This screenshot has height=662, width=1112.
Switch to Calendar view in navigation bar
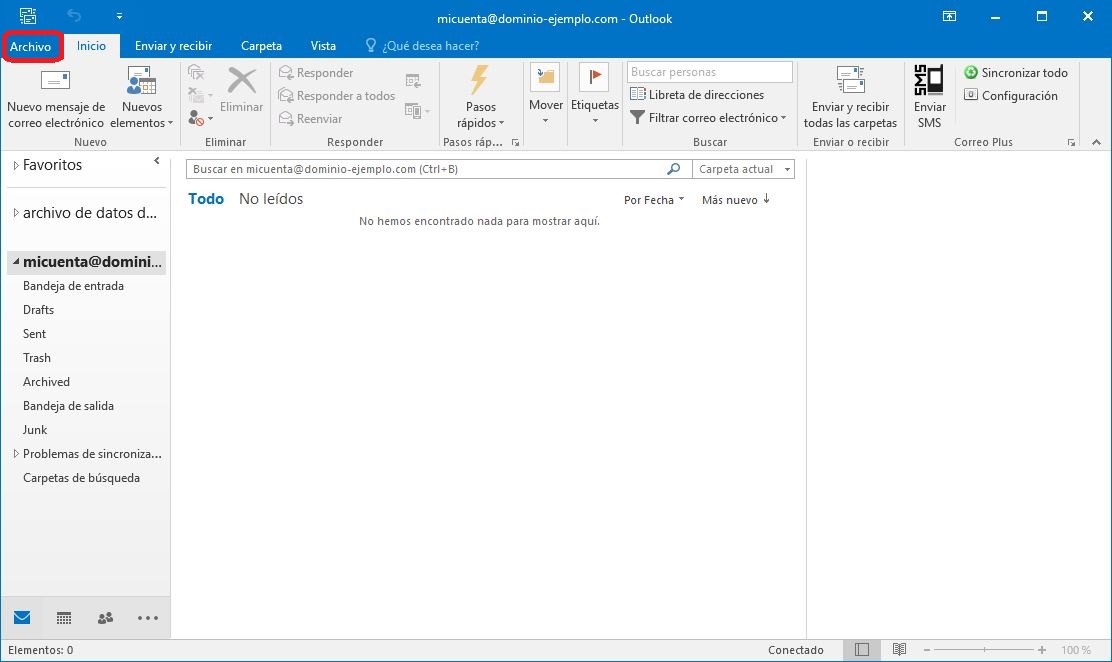[64, 618]
